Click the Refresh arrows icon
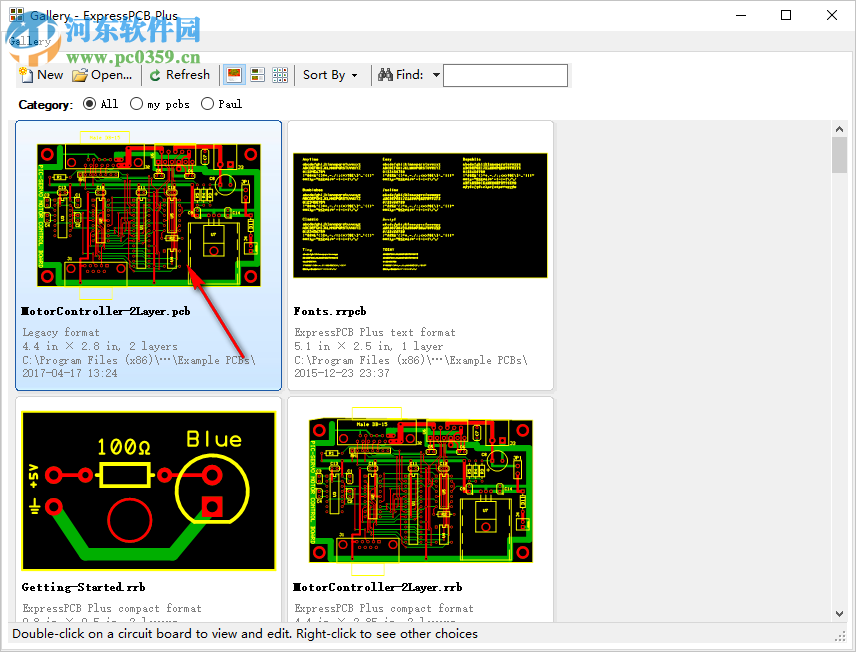This screenshot has width=856, height=652. [x=156, y=74]
